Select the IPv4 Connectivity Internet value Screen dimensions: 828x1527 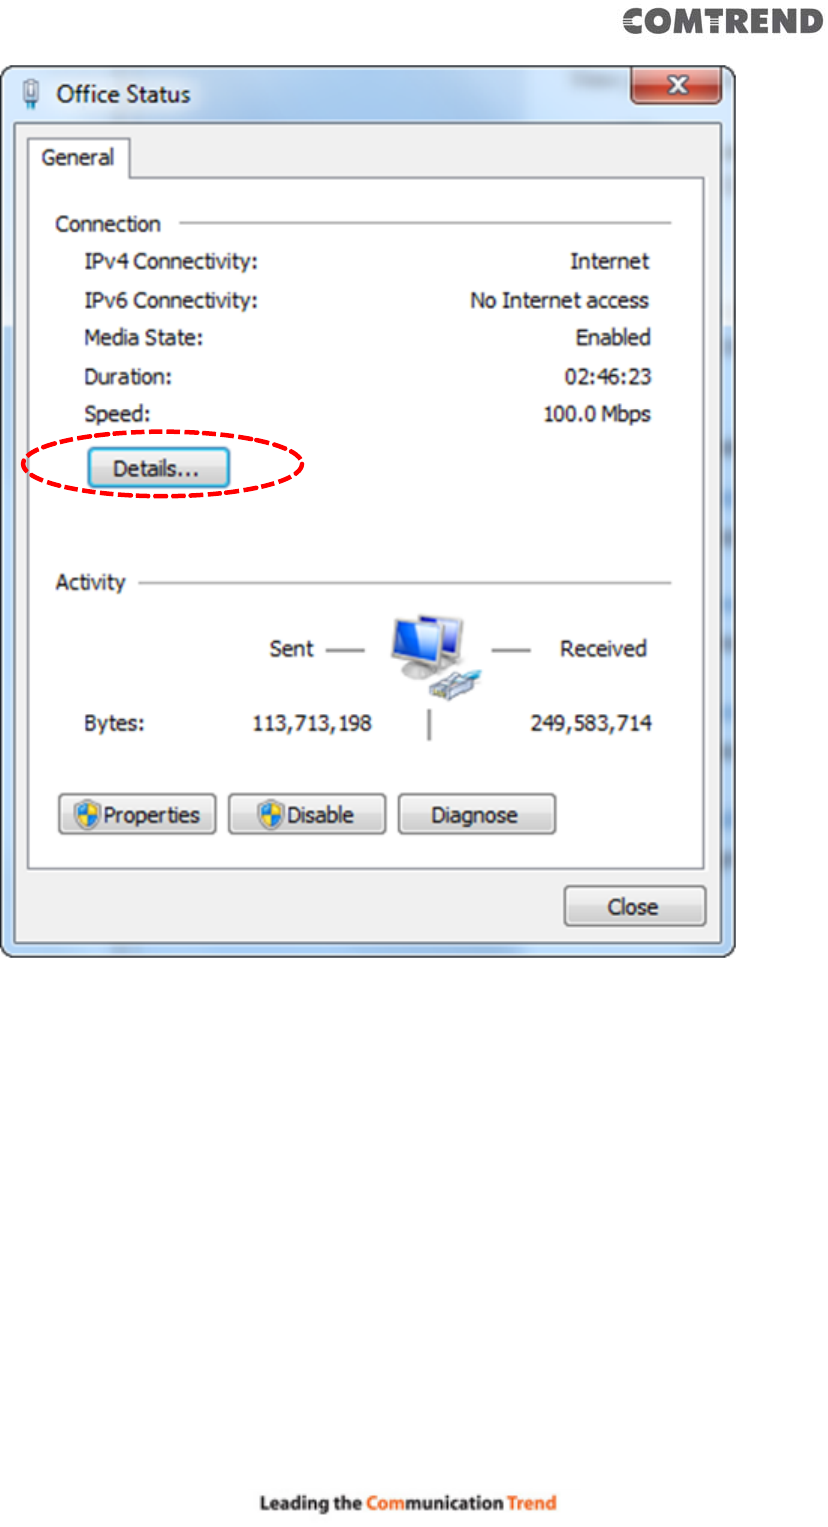point(610,262)
